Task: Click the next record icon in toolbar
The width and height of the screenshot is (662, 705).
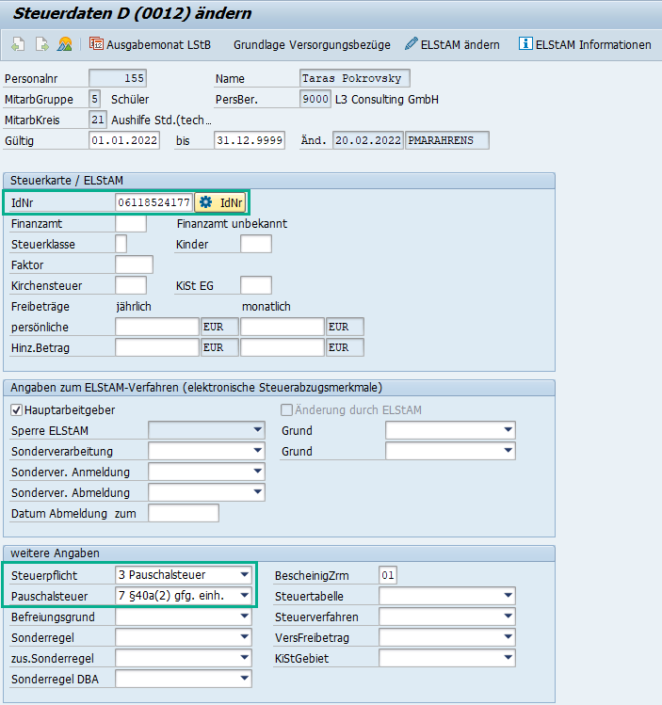Action: 41,45
